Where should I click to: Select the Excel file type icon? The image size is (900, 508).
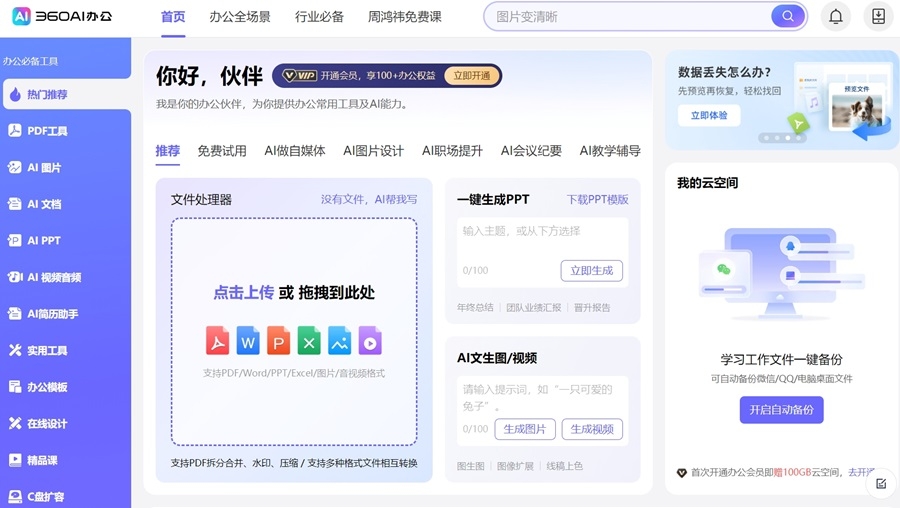(x=309, y=340)
